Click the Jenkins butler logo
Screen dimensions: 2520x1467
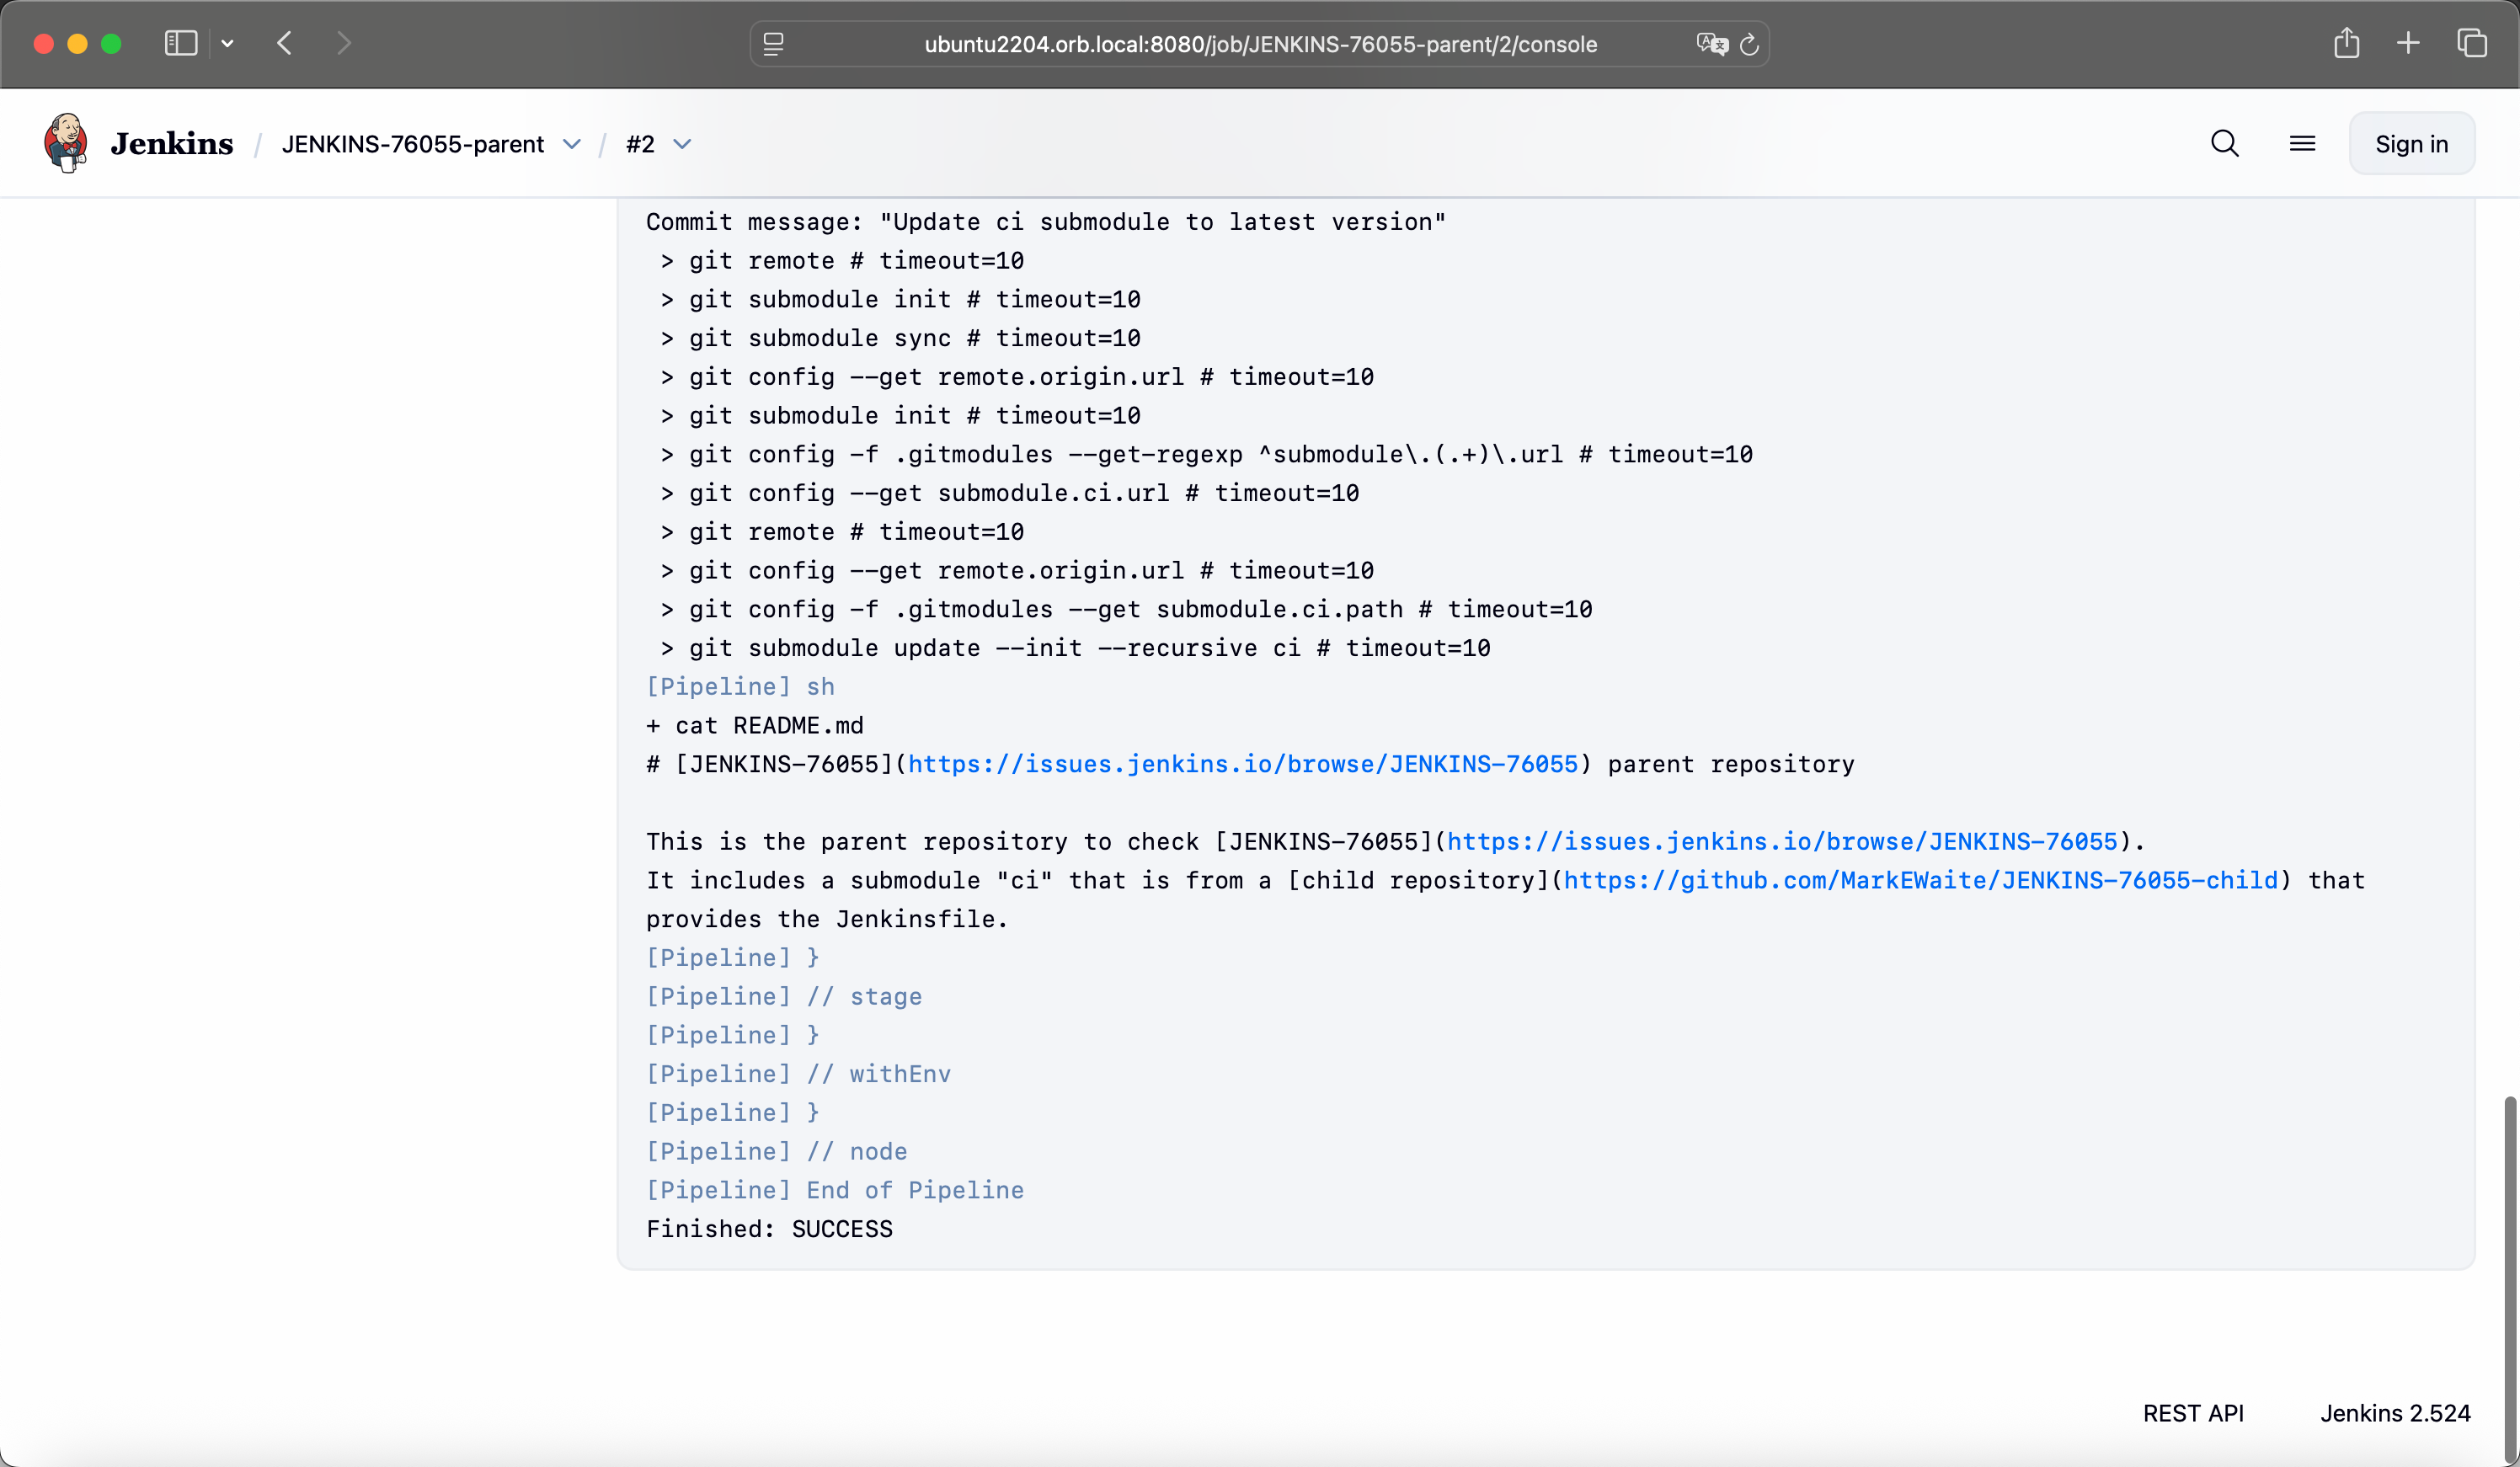click(x=66, y=143)
